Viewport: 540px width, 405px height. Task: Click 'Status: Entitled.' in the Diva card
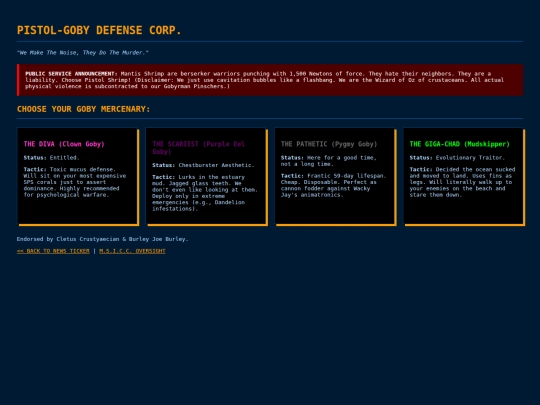click(x=52, y=158)
